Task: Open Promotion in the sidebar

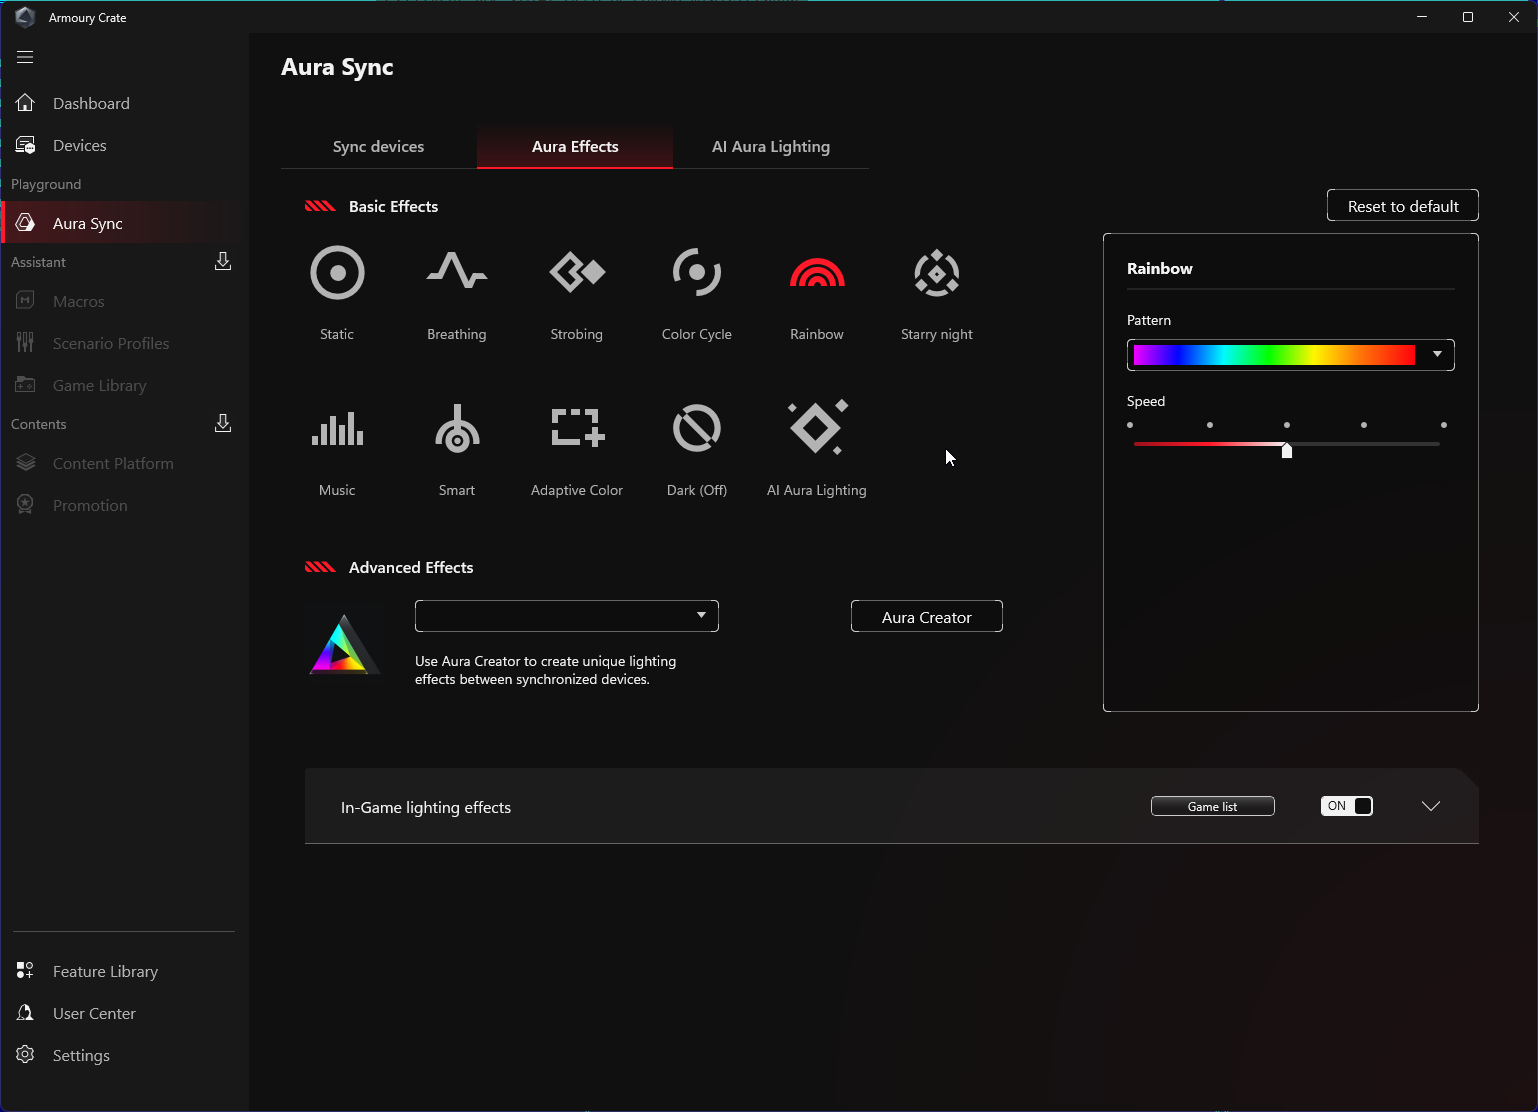Action: (124, 505)
